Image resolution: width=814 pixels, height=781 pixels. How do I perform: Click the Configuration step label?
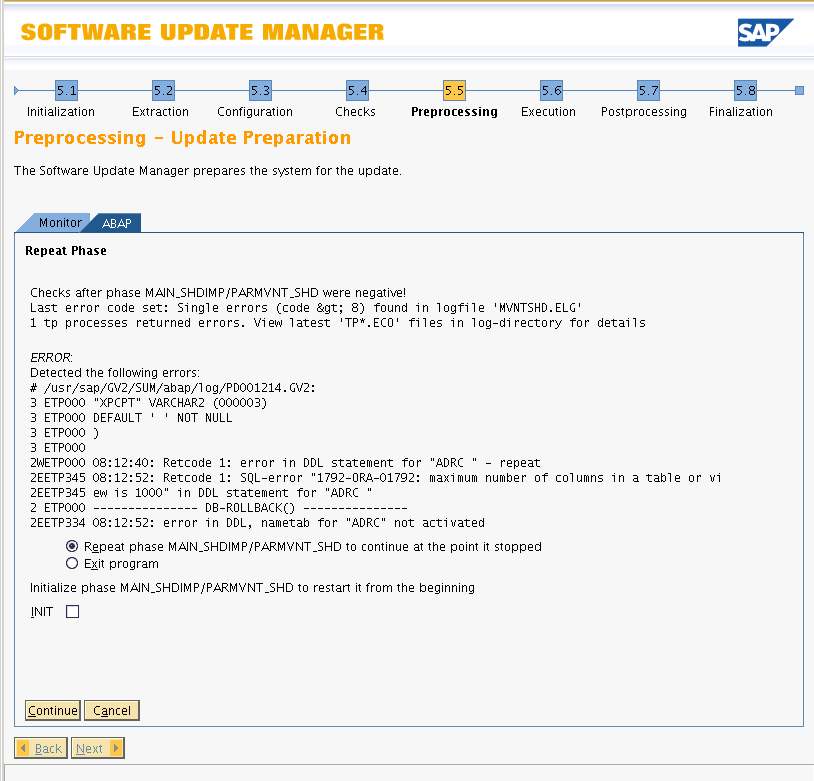255,112
